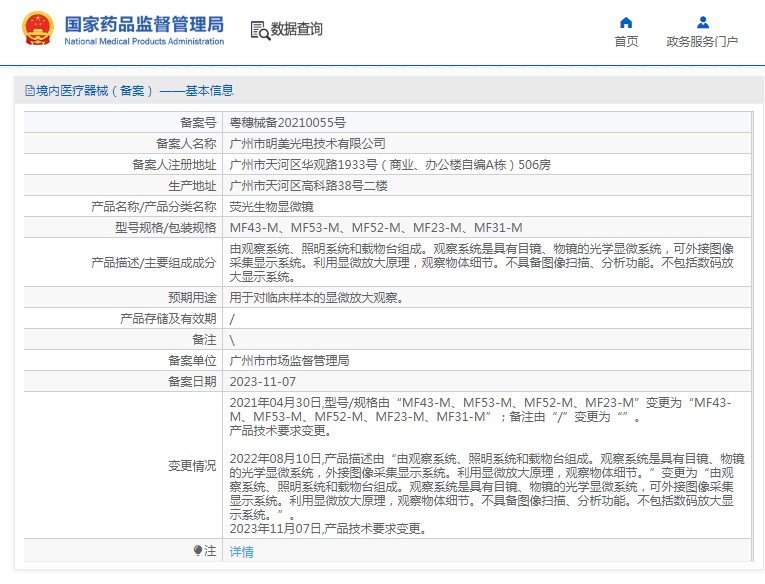Click the document icon before 境内医疗器械
The width and height of the screenshot is (765, 584).
29,91
